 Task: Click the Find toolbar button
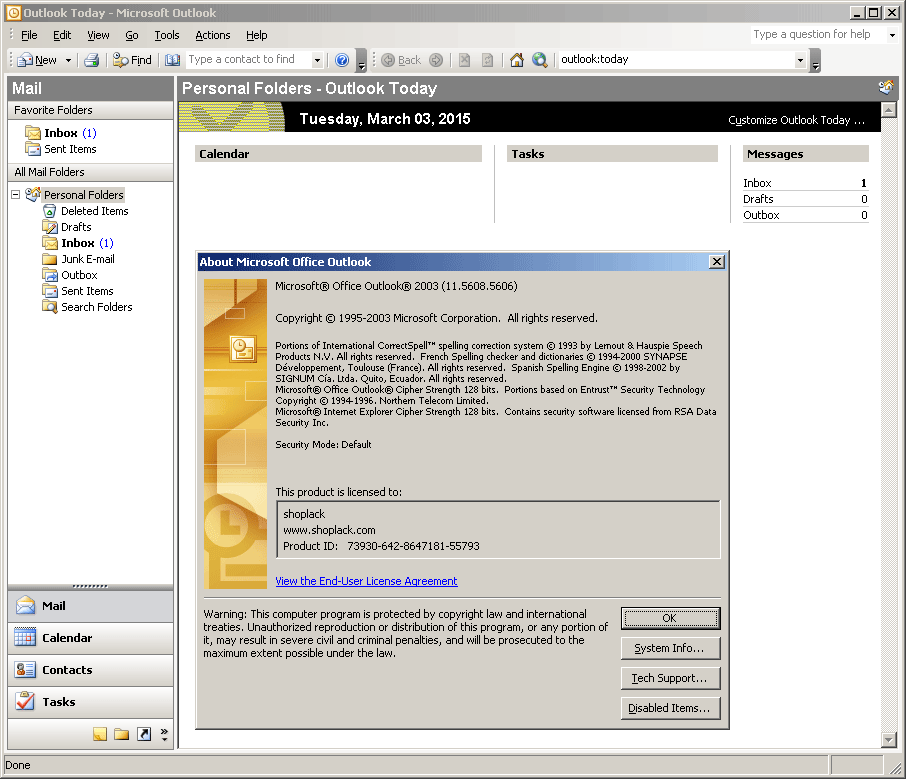coord(132,60)
